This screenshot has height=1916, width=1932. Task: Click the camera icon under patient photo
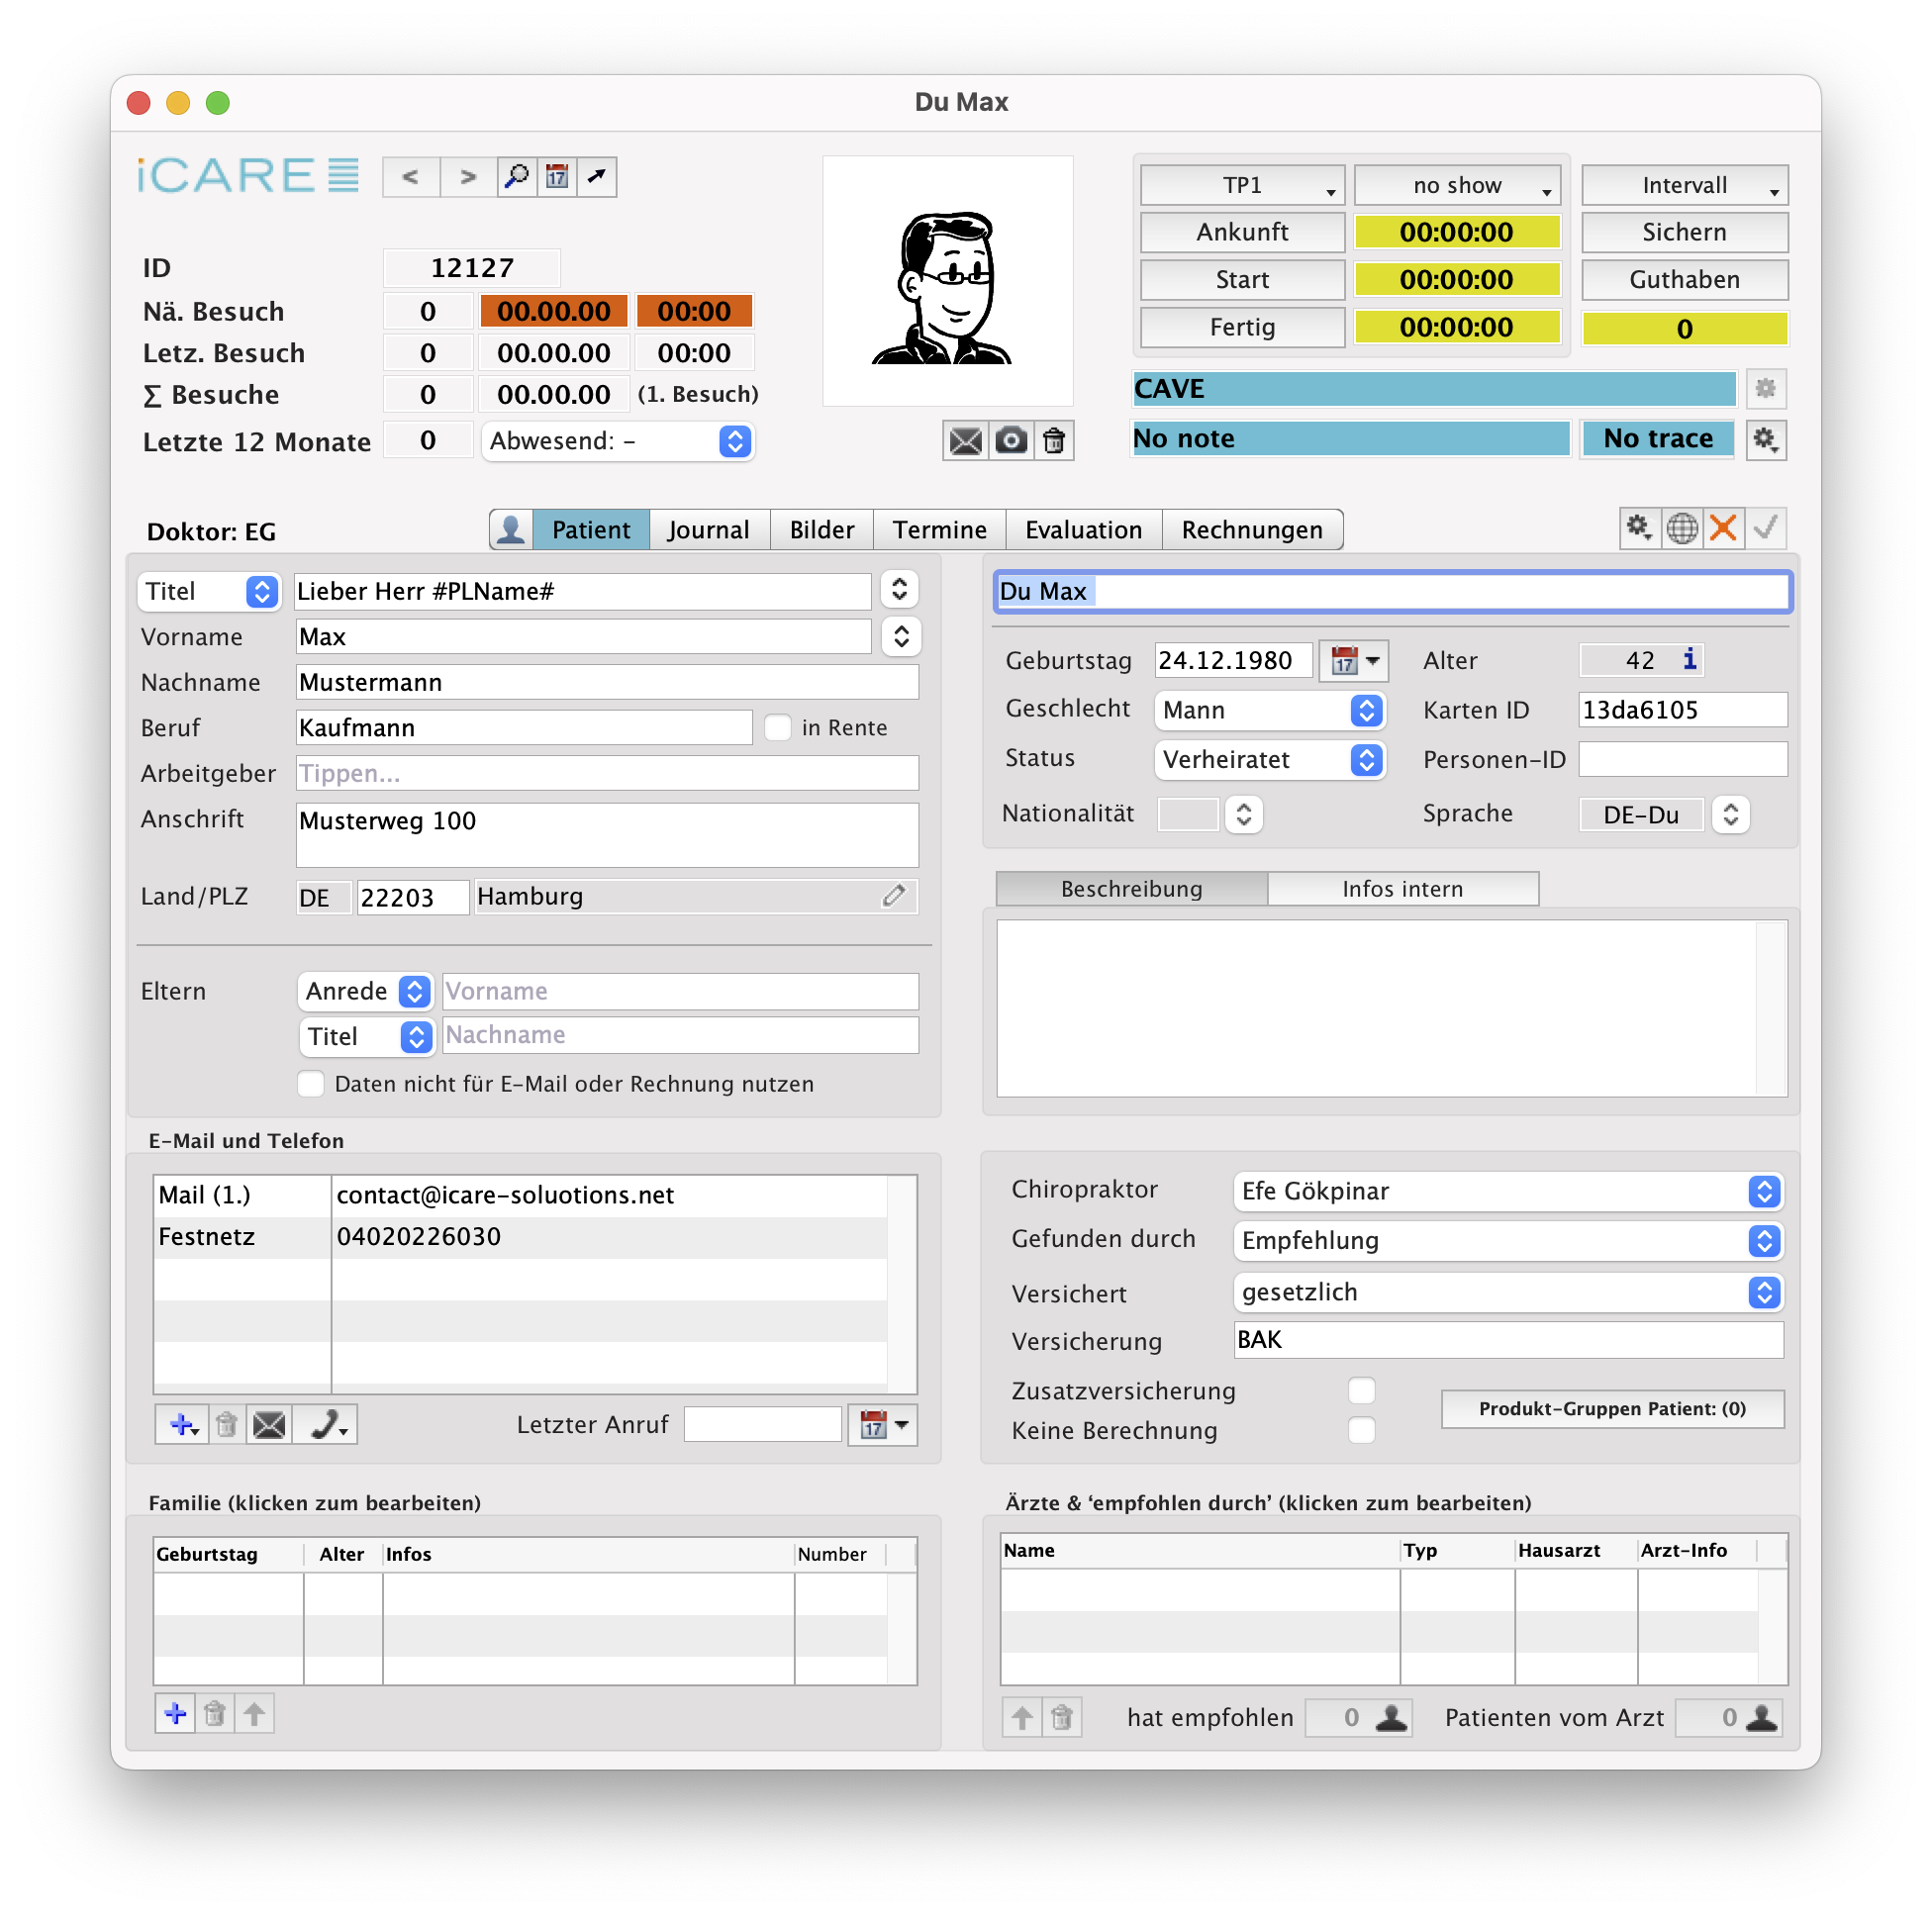(x=1011, y=441)
